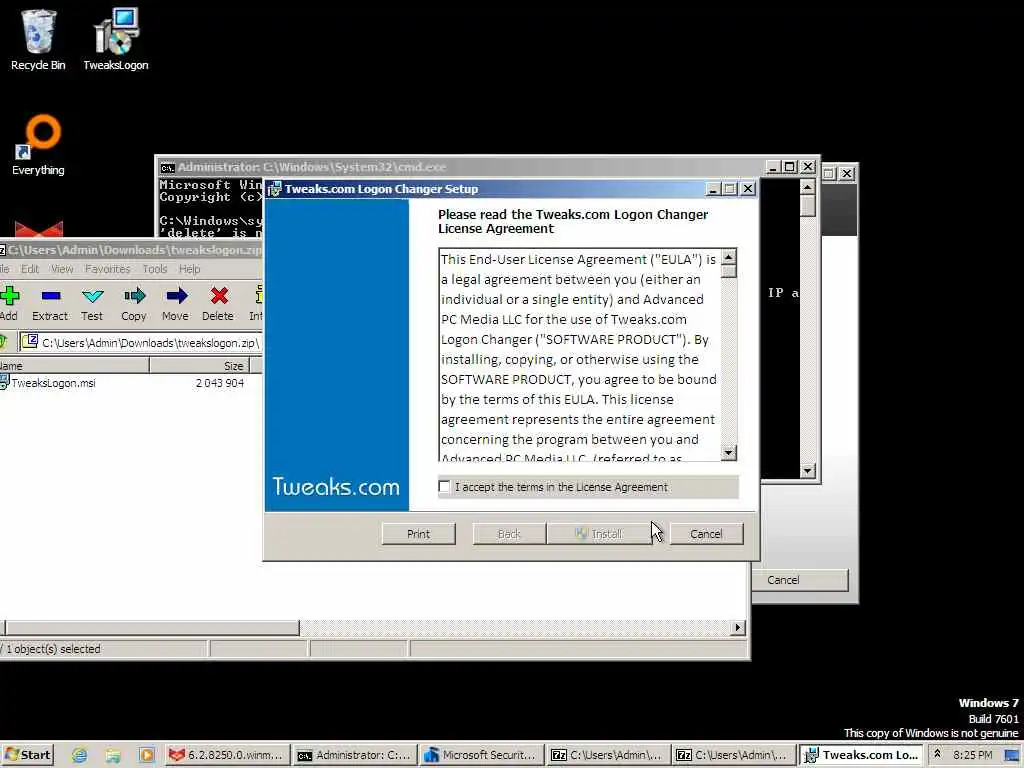
Task: Switch to Microsoft Security taskbar item
Action: point(481,755)
